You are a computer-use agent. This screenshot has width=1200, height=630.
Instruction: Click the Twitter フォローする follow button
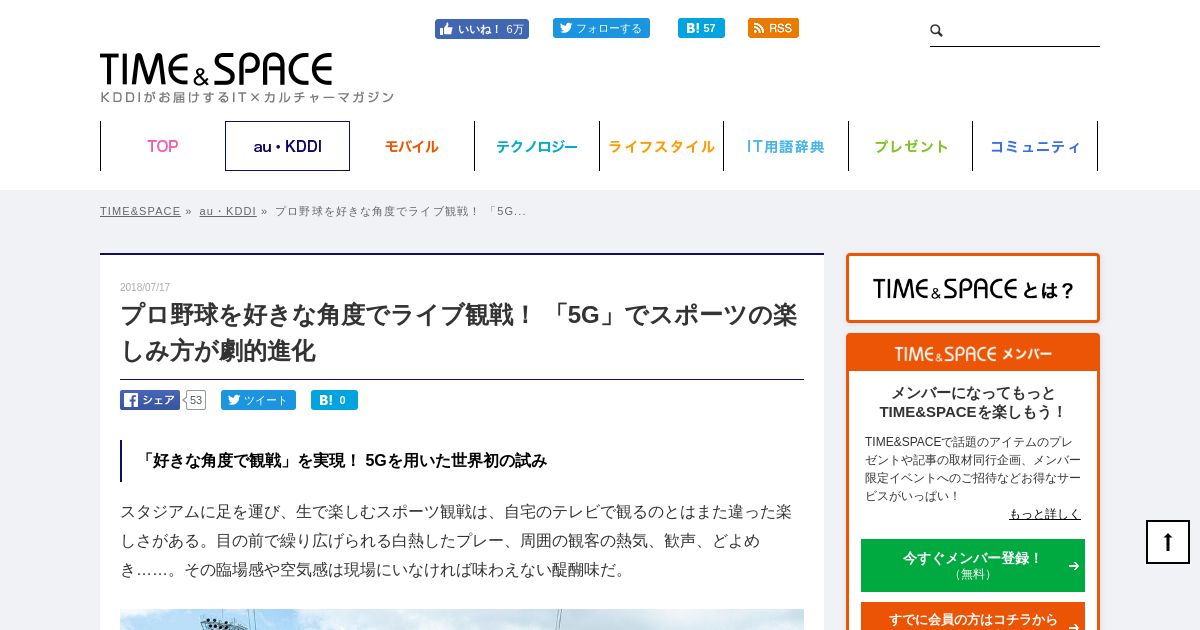(x=601, y=28)
